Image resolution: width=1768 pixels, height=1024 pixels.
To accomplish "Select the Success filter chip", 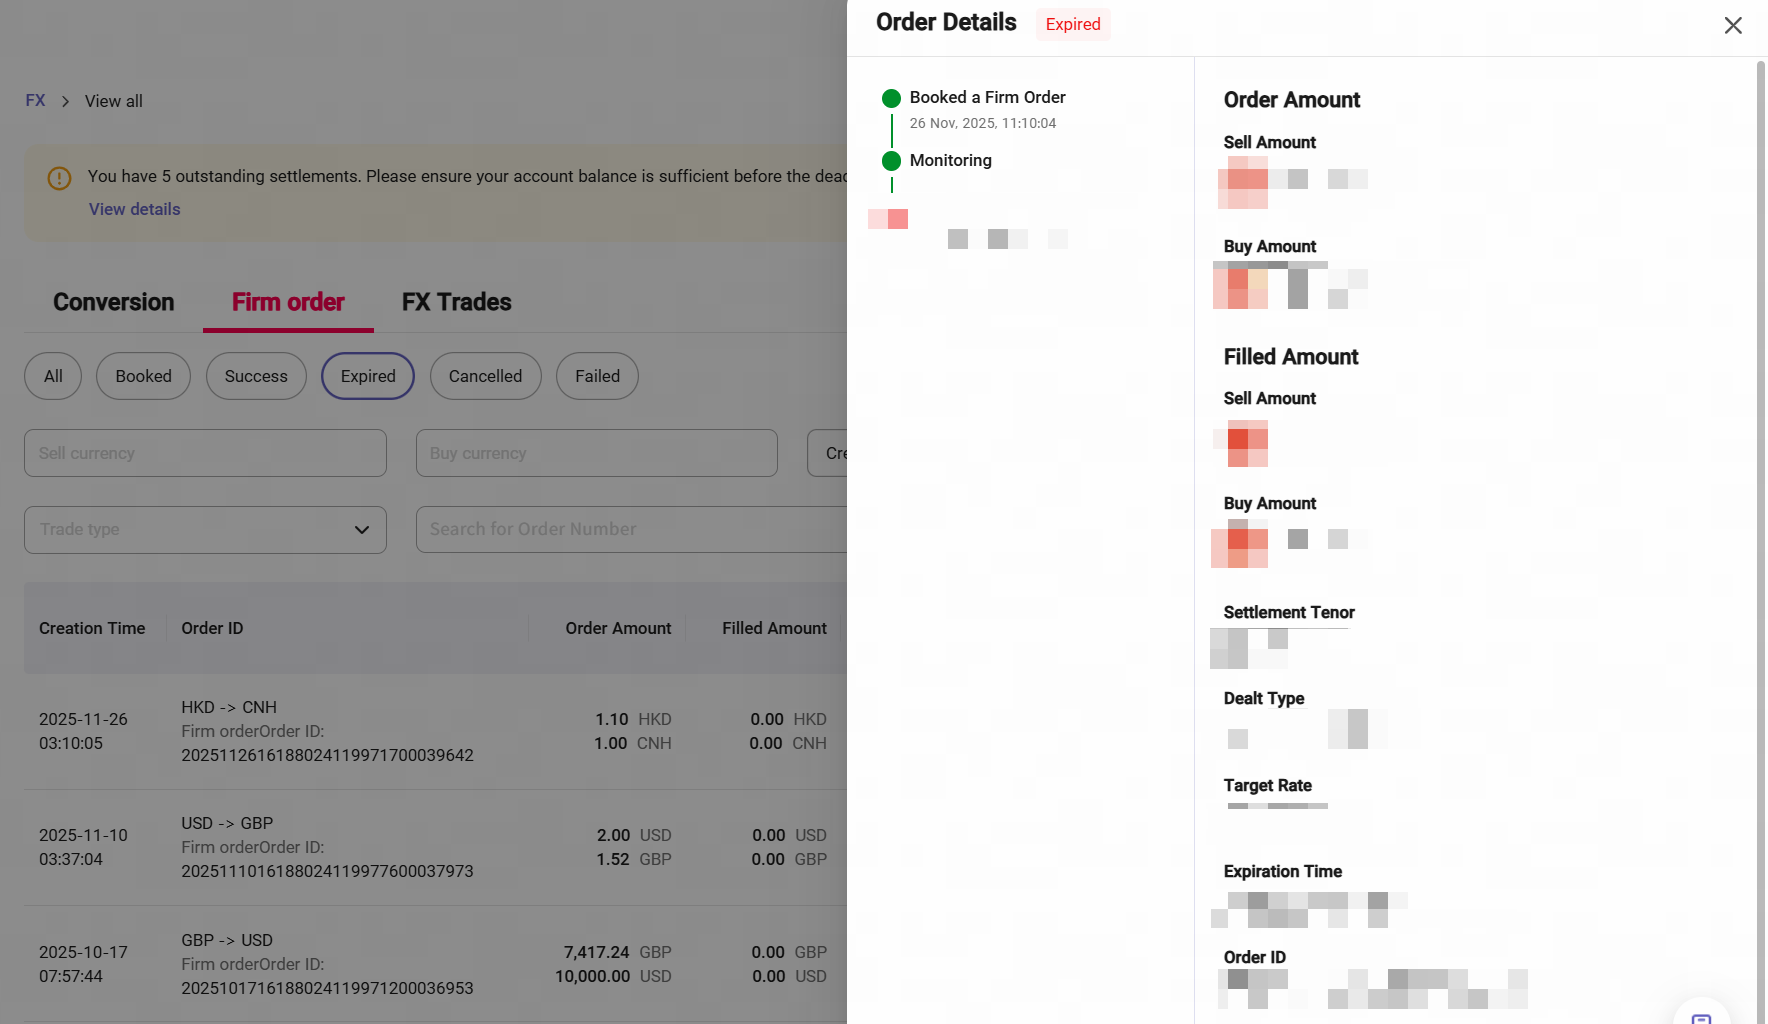I will (x=256, y=376).
